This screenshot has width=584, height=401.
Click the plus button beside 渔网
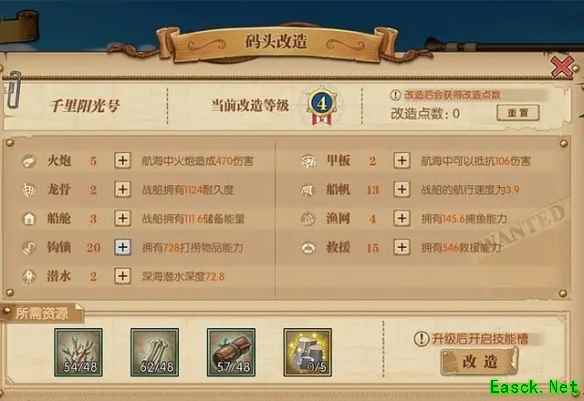(x=402, y=218)
